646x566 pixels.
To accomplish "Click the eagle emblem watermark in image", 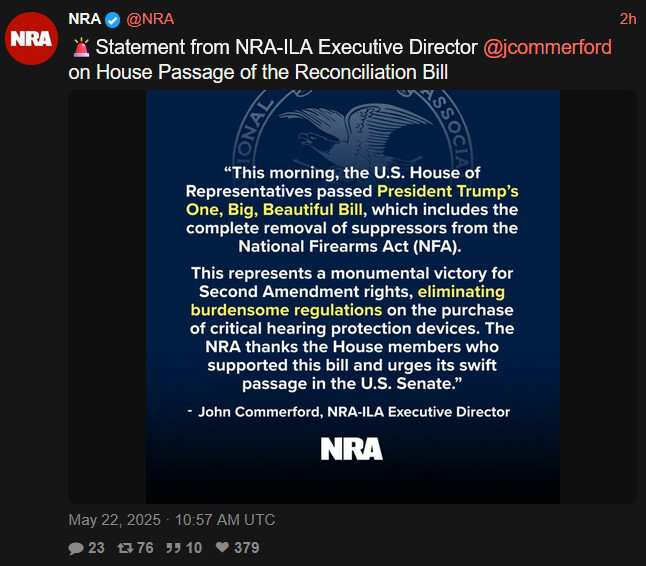I will pos(353,130).
